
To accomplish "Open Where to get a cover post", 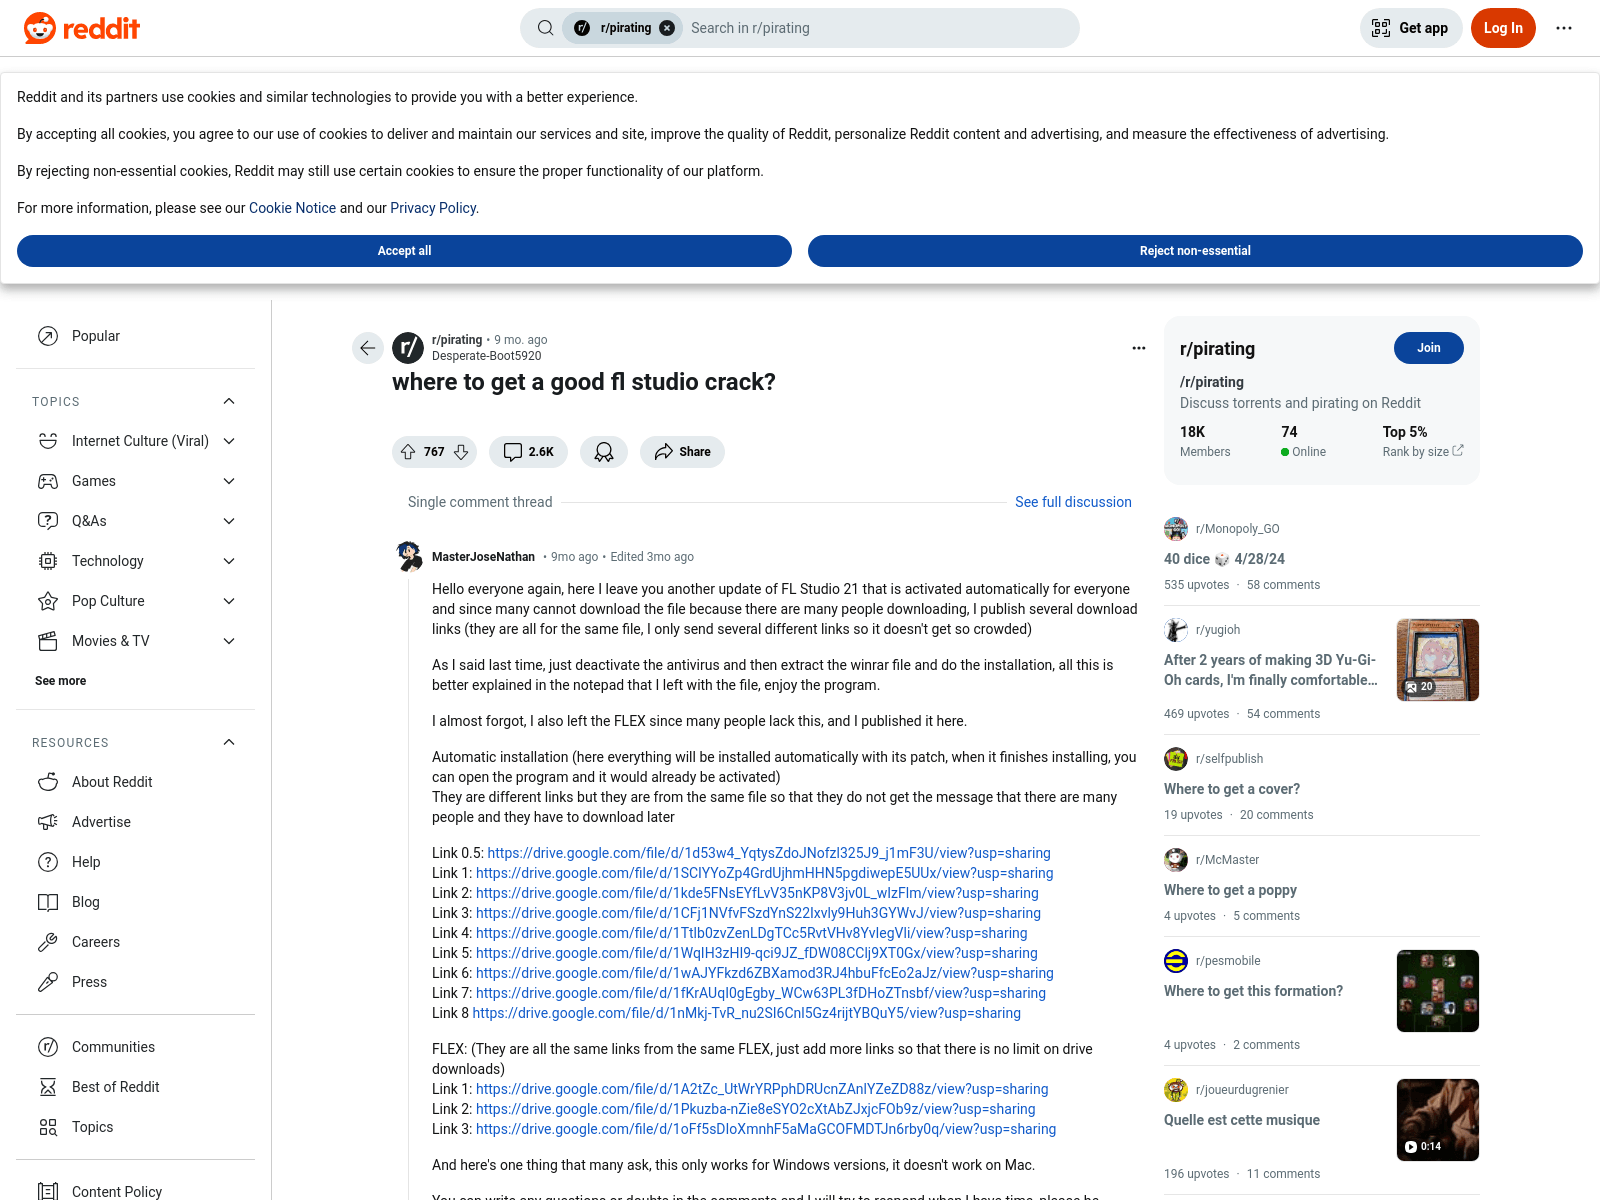I will click(x=1232, y=789).
